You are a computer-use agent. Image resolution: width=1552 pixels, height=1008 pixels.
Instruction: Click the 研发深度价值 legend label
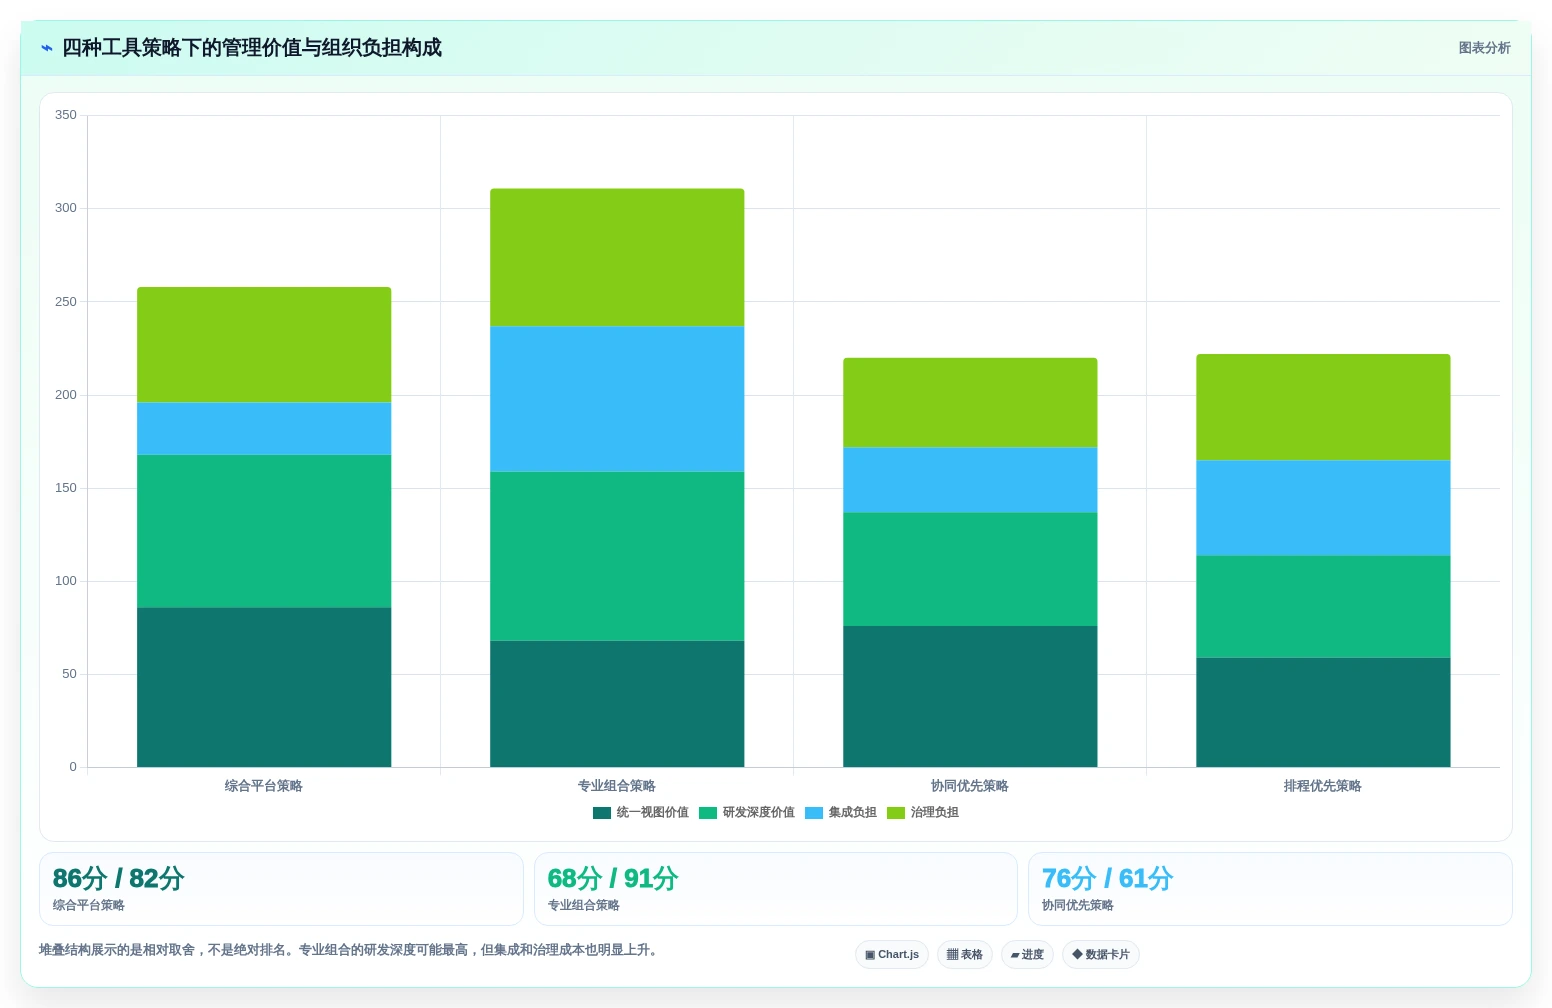759,813
